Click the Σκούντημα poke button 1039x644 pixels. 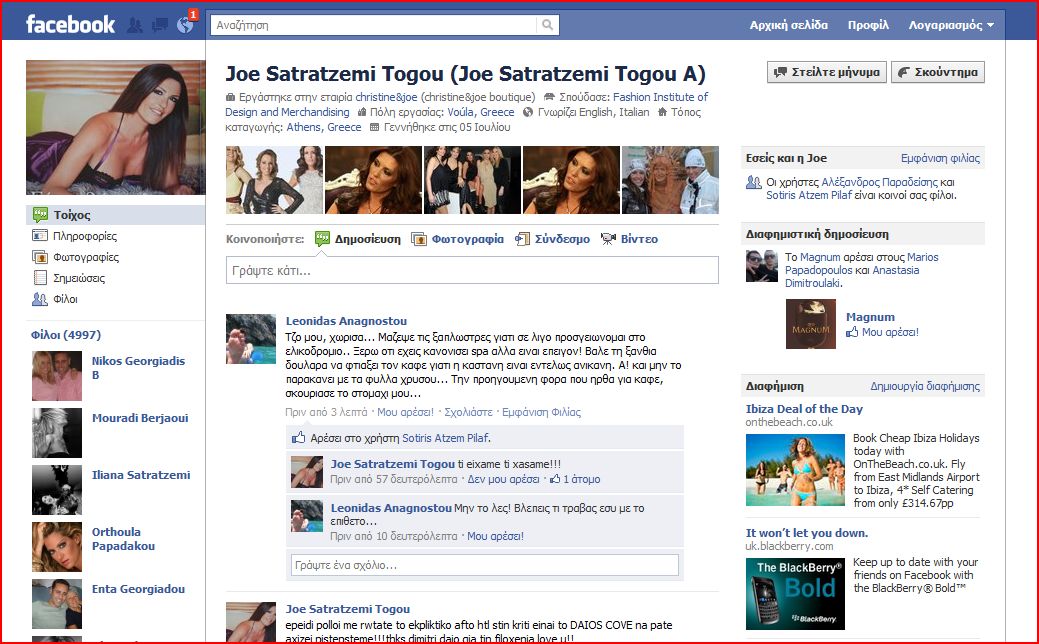click(938, 72)
